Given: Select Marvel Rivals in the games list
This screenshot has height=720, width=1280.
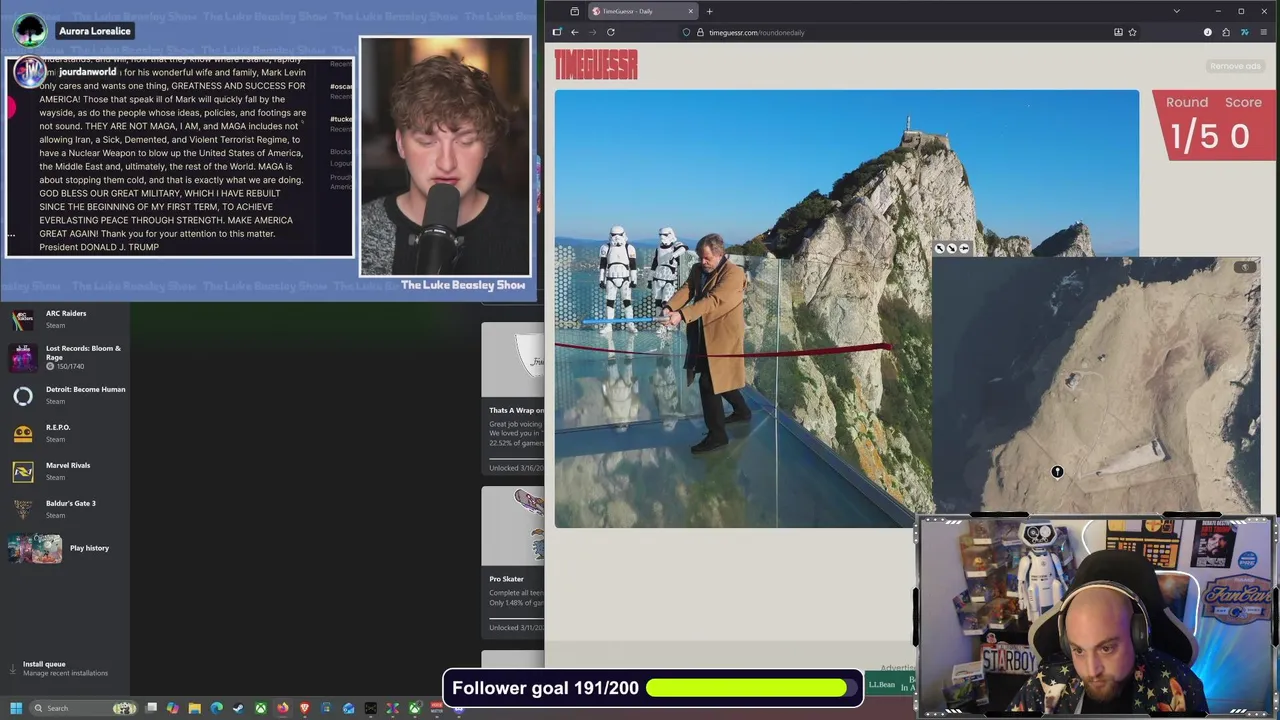Looking at the screenshot, I should [65, 471].
